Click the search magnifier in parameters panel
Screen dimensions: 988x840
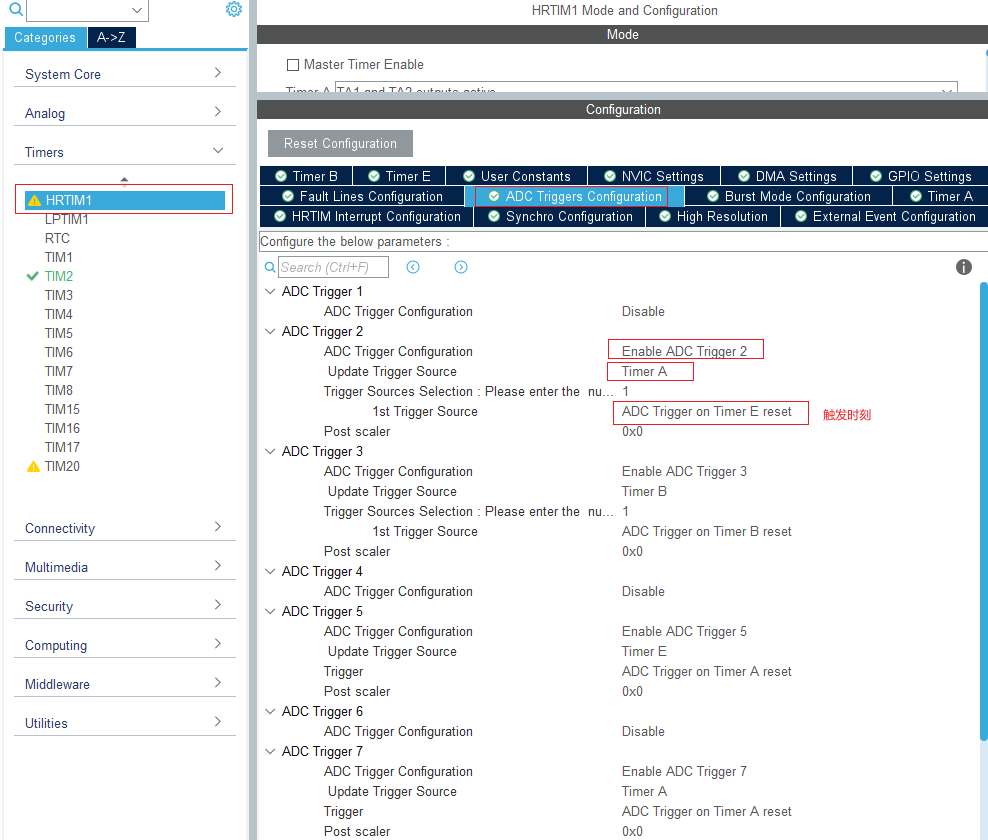coord(268,267)
